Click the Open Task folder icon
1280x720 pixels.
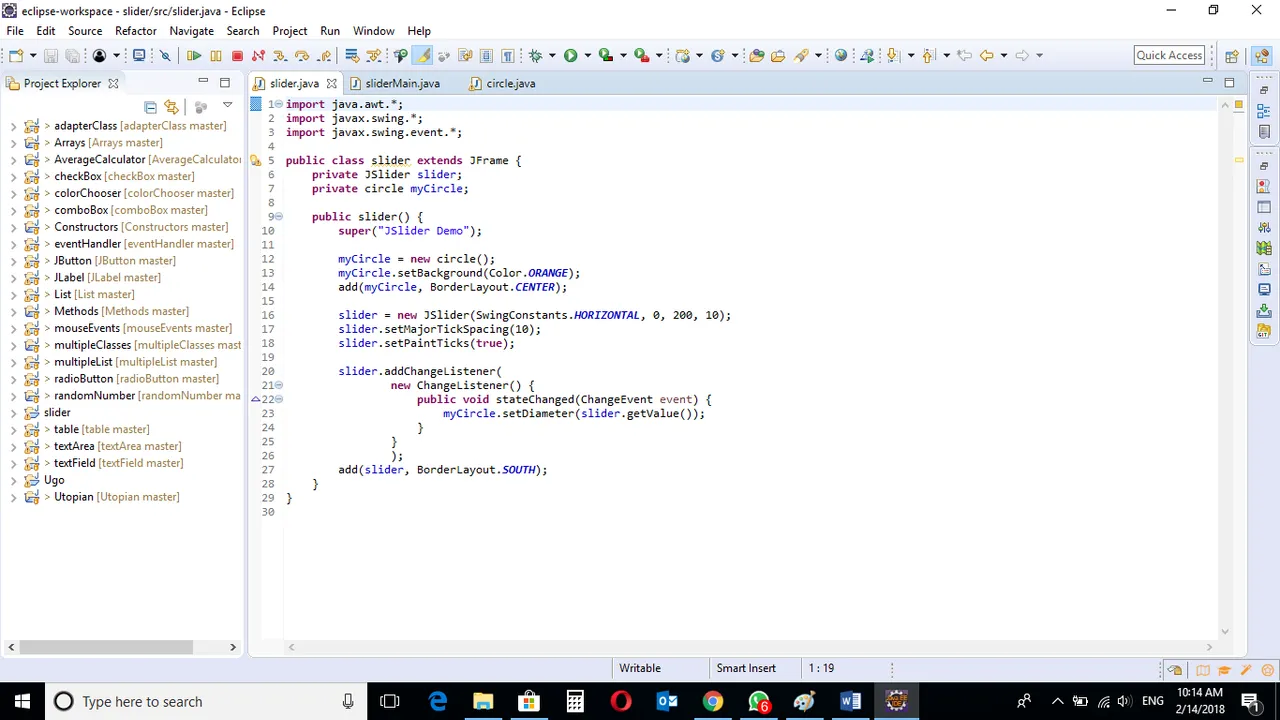click(x=778, y=56)
